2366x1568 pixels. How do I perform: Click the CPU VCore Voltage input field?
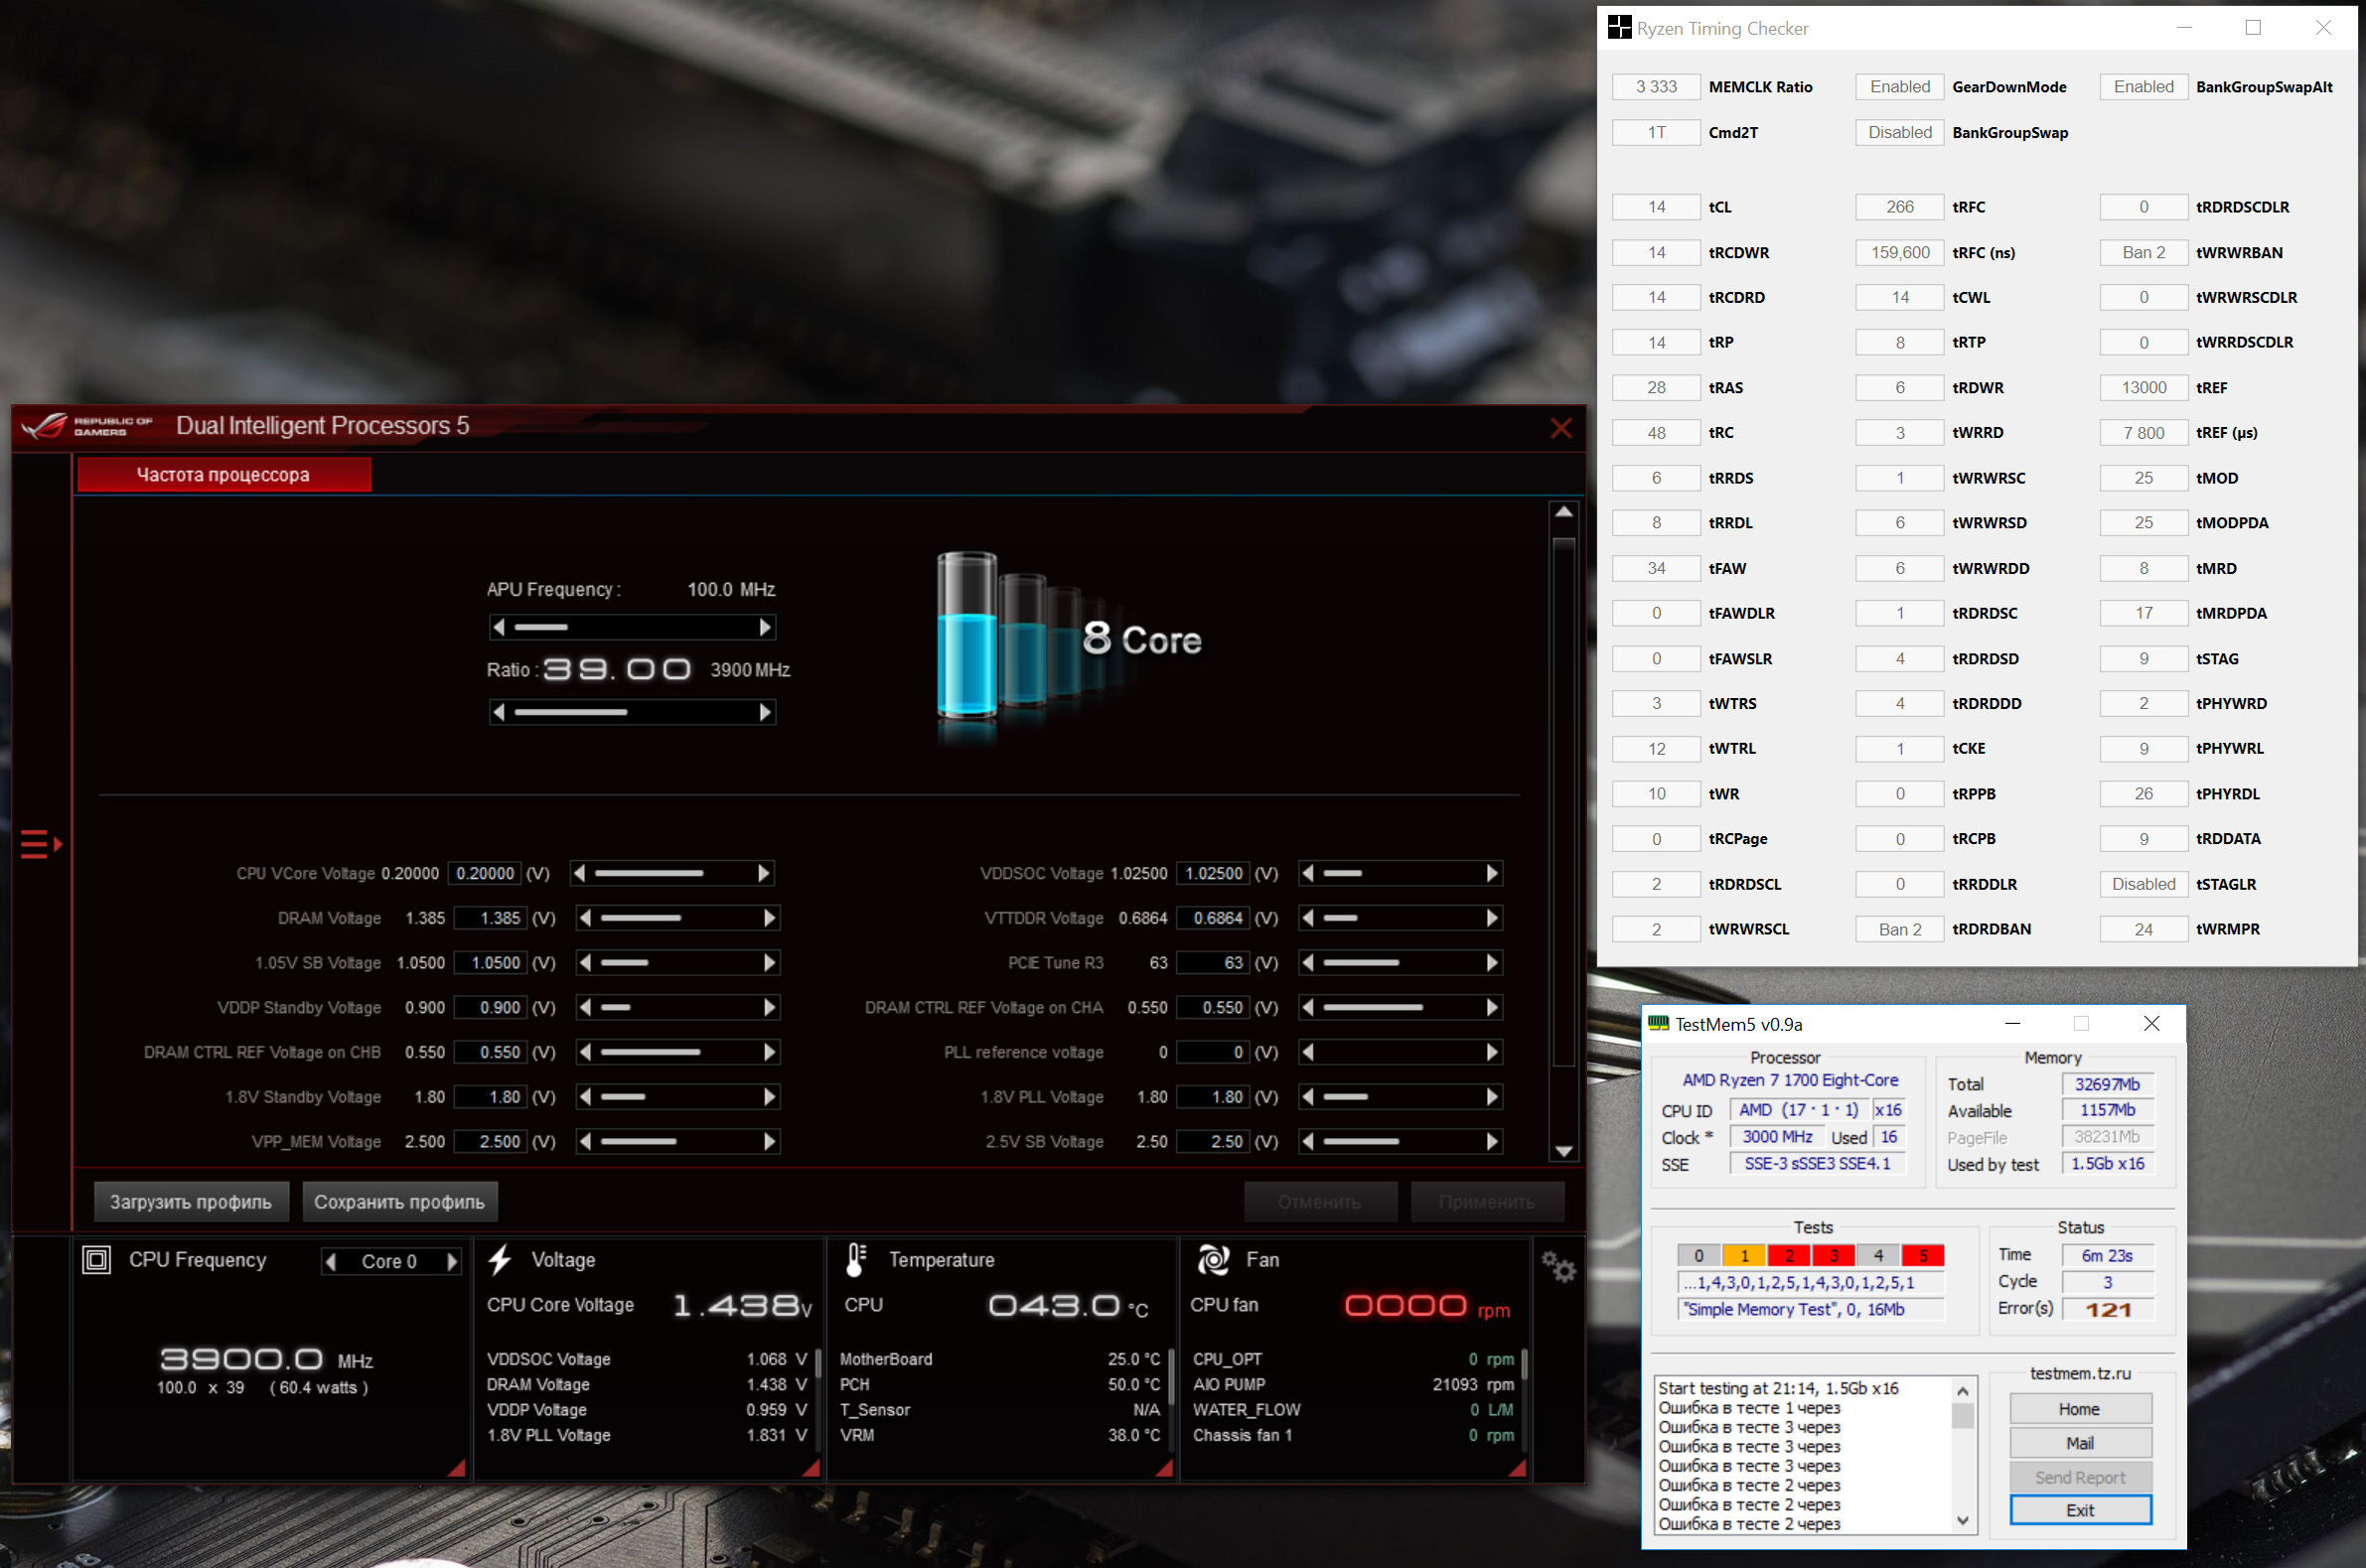pos(485,873)
